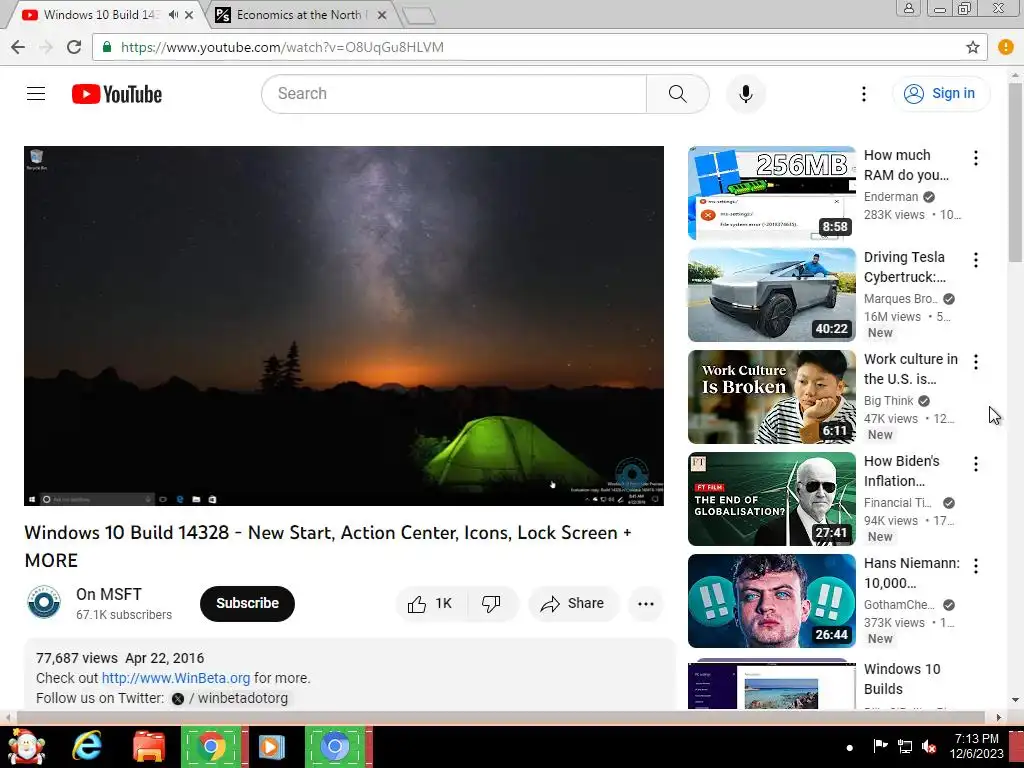Click the Share button

tap(572, 603)
